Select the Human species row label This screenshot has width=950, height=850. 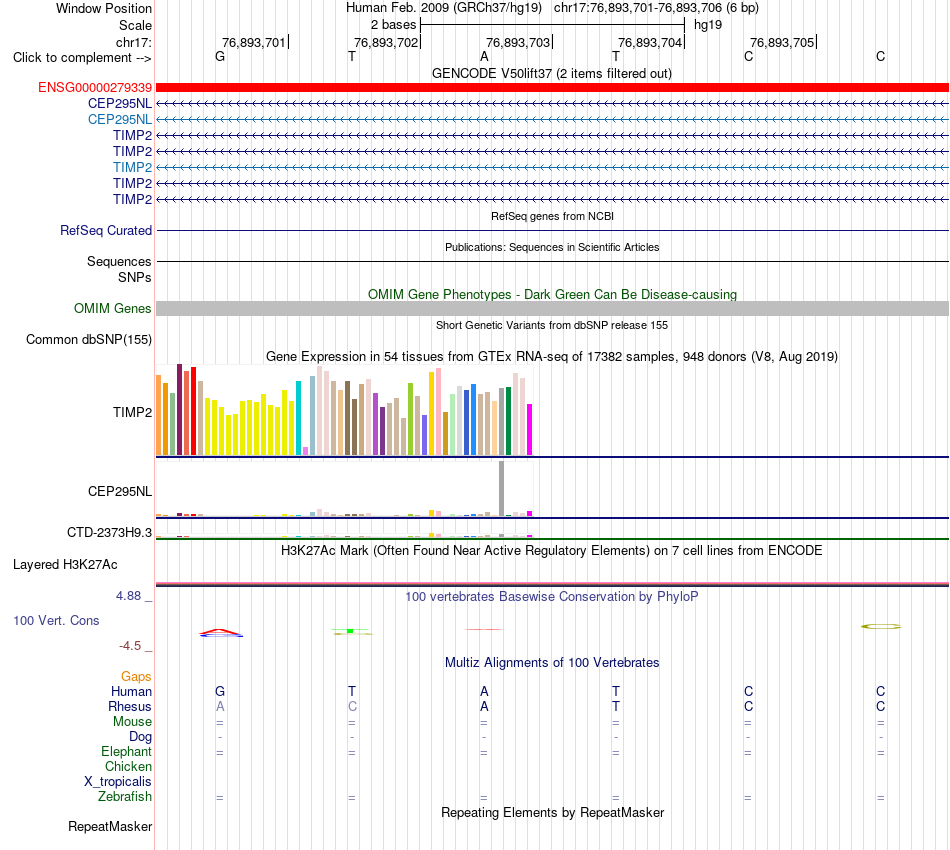tap(131, 691)
